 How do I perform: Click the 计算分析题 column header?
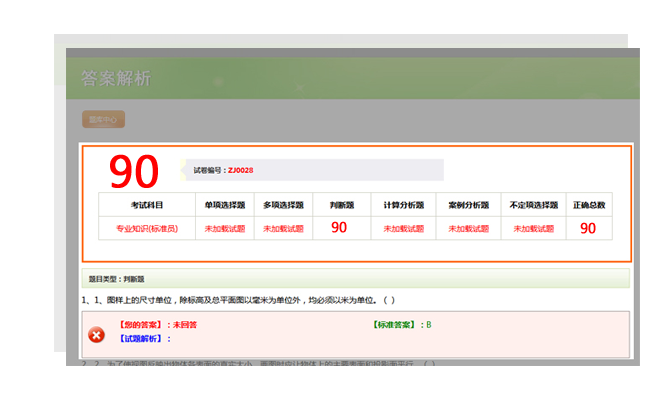[403, 205]
